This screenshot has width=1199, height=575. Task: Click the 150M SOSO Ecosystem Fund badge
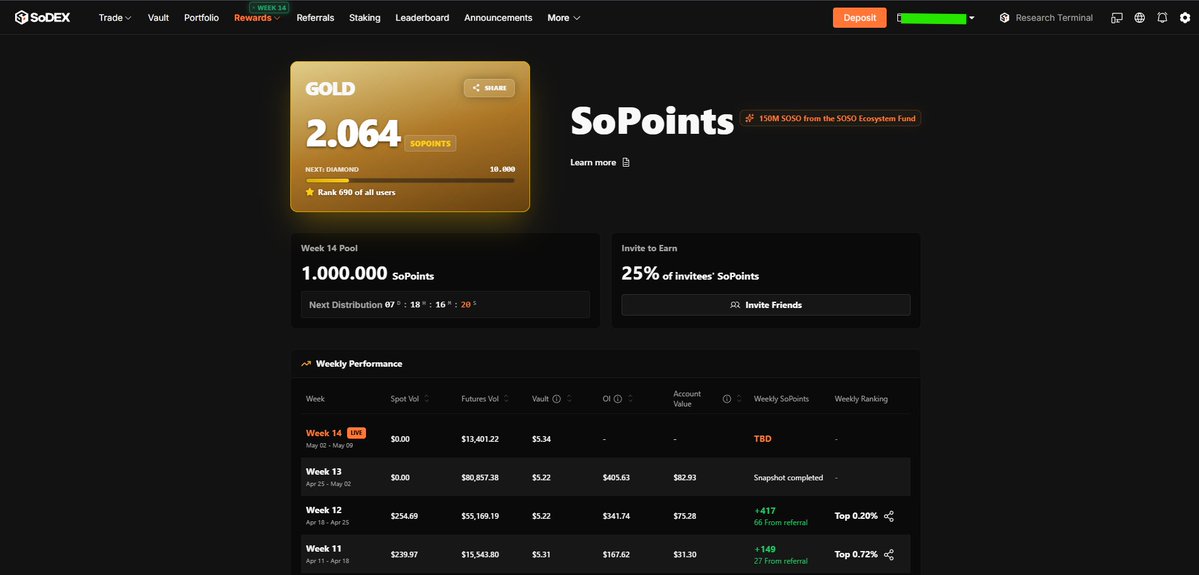click(830, 119)
